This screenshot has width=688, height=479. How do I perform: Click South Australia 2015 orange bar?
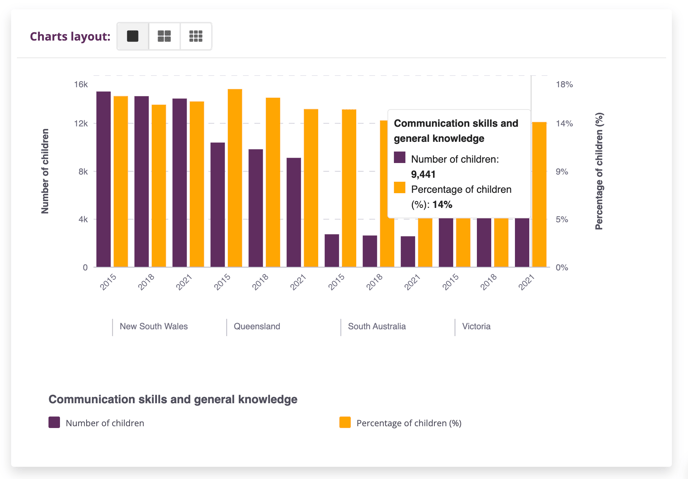coord(349,188)
